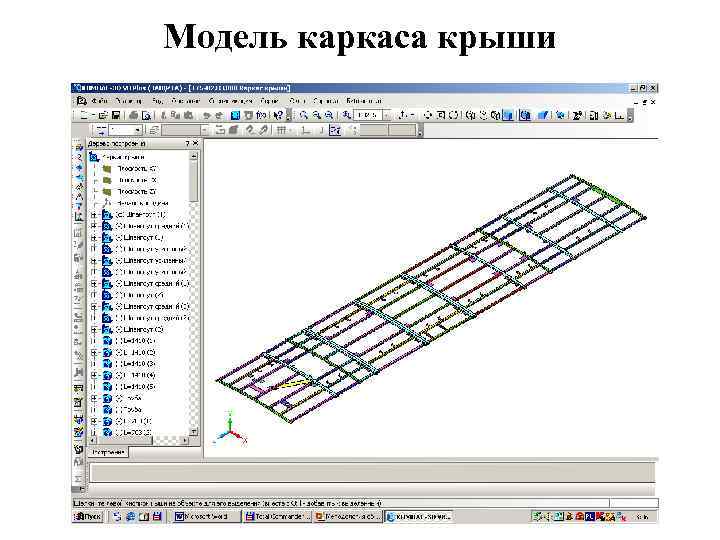
Task: Click the Paste toolbar icon
Action: coord(188,115)
